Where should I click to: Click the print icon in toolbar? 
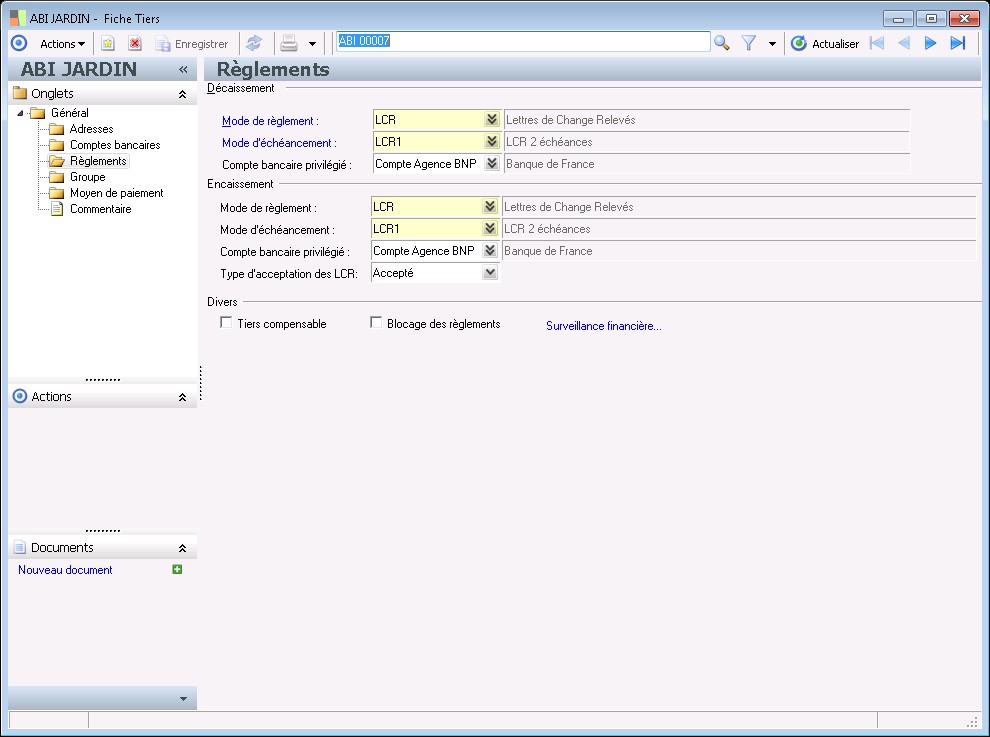(x=289, y=43)
